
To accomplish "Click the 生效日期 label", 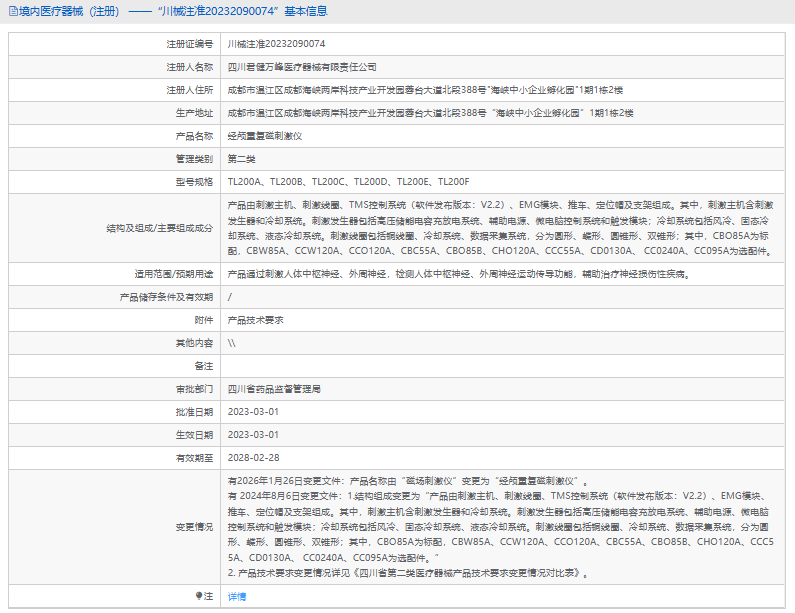I will coord(194,435).
